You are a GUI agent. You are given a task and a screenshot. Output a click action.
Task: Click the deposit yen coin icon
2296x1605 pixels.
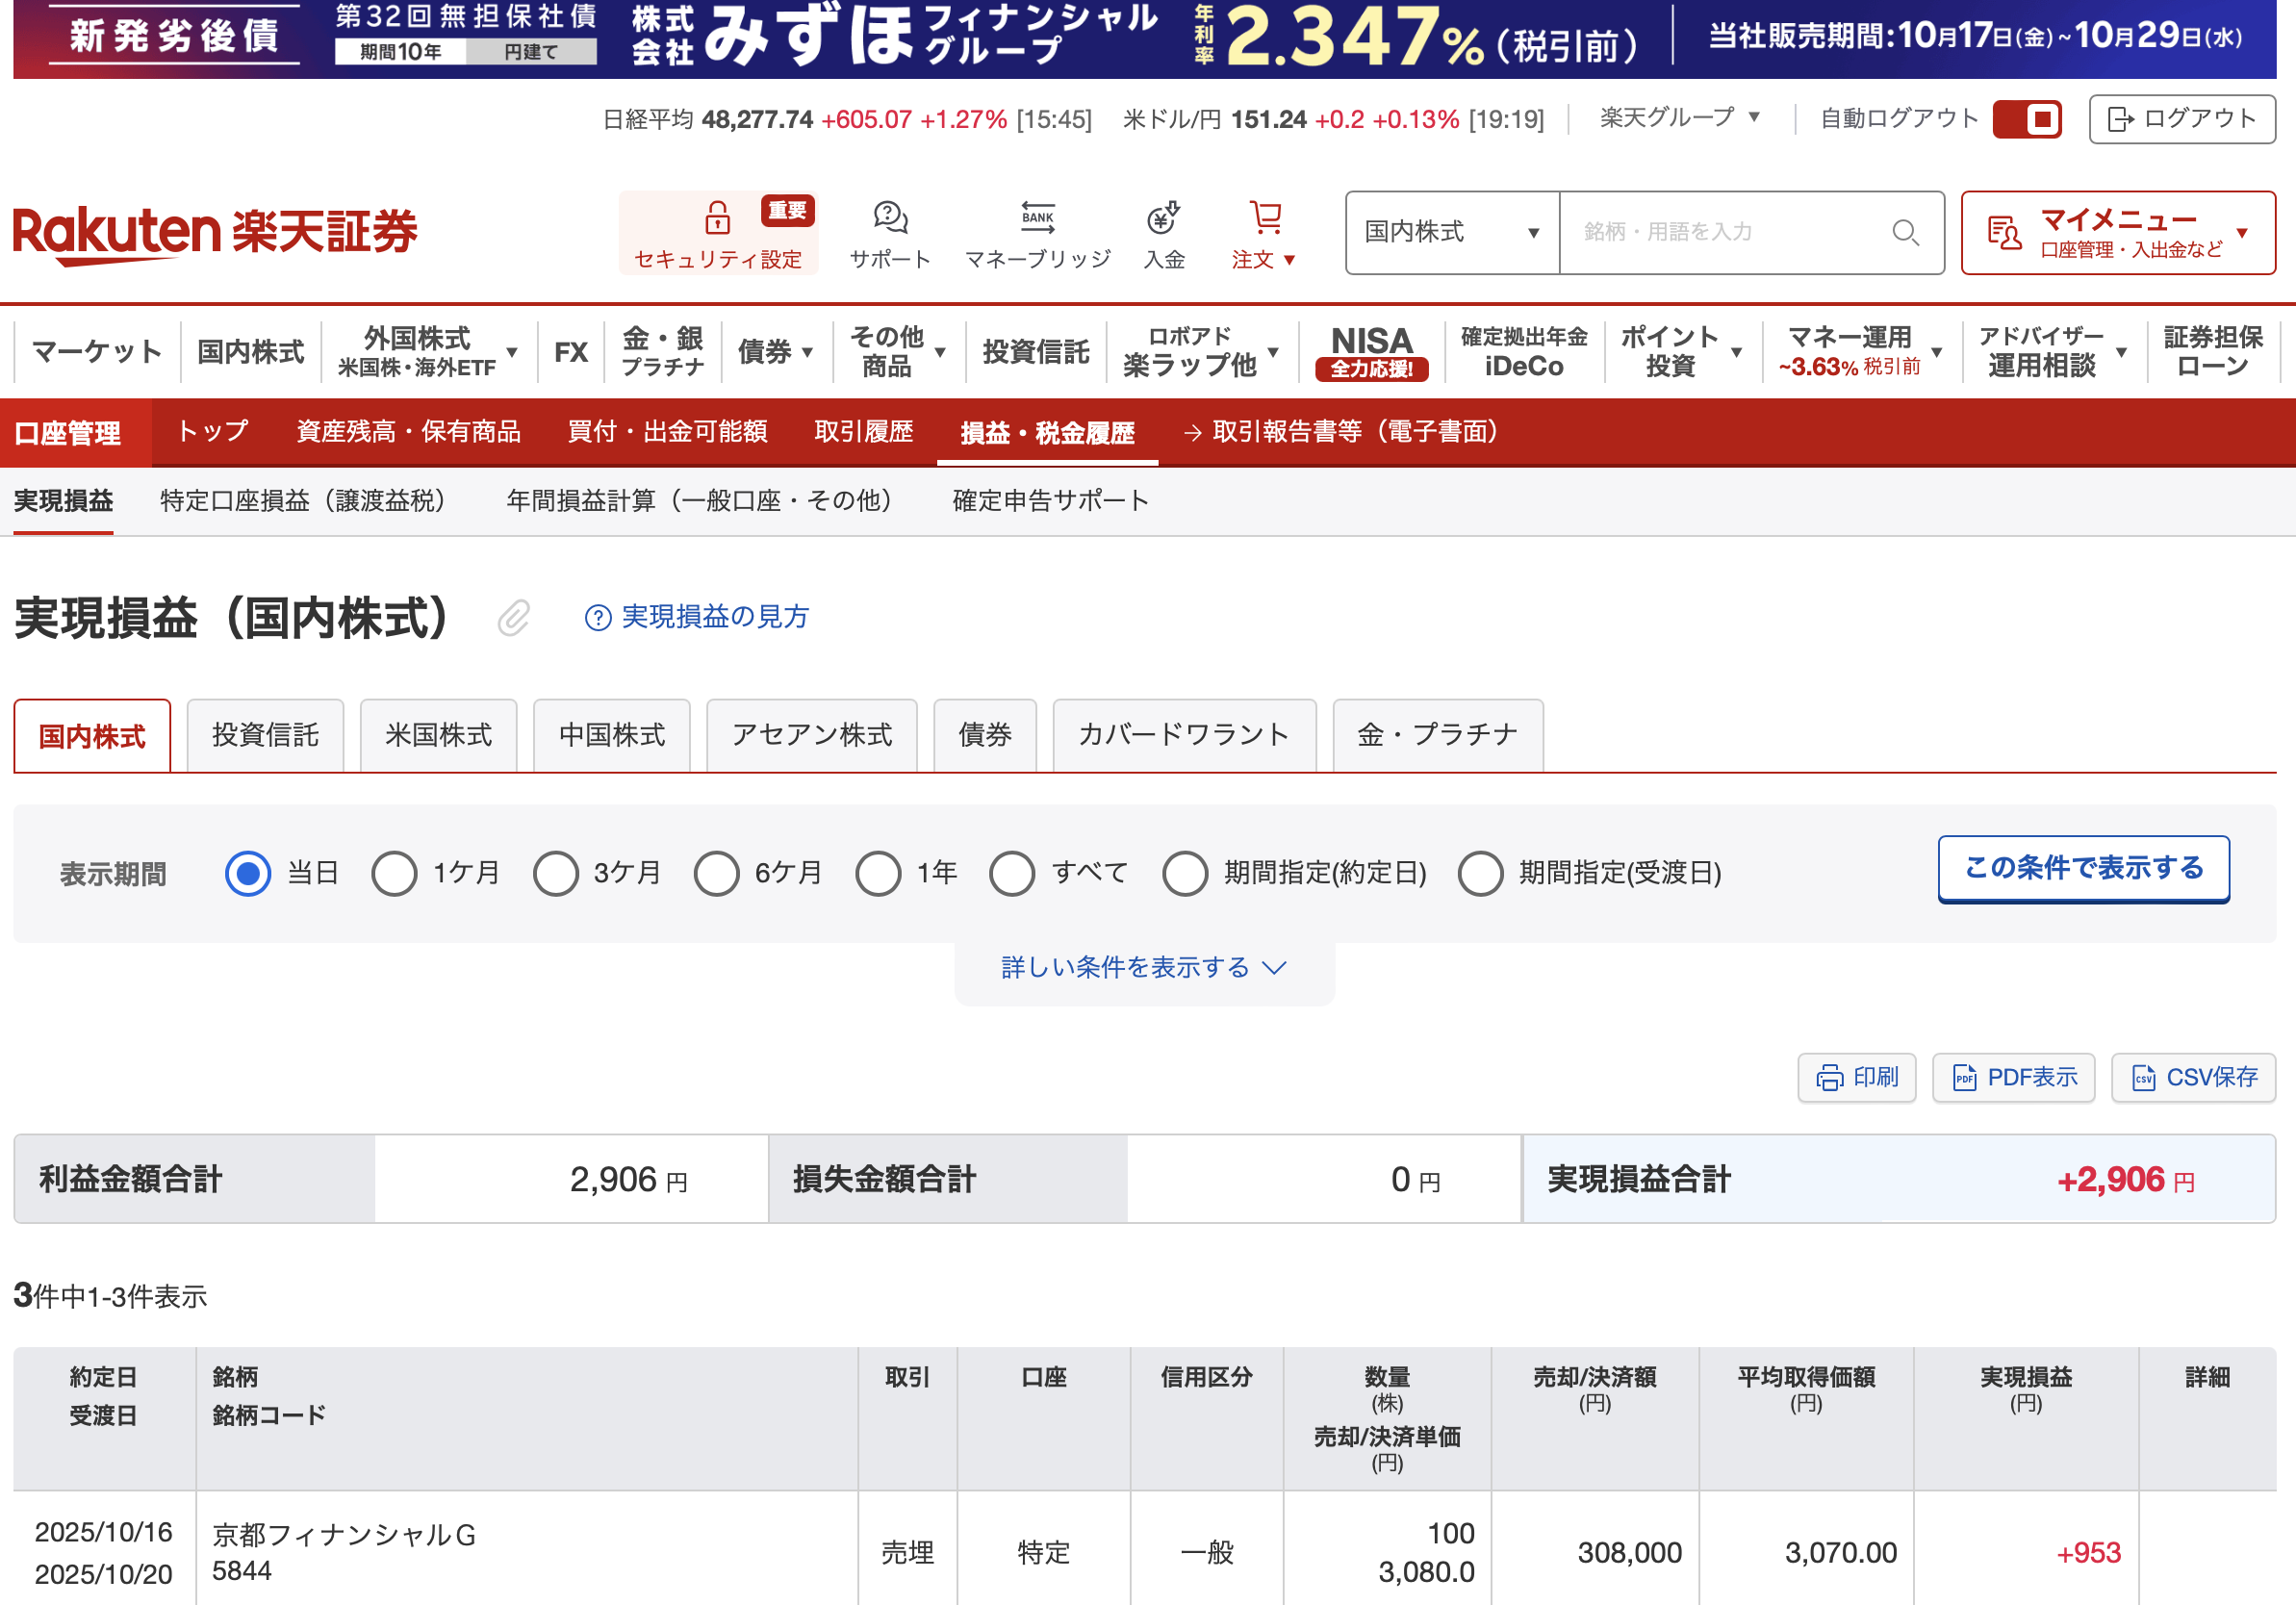point(1163,217)
